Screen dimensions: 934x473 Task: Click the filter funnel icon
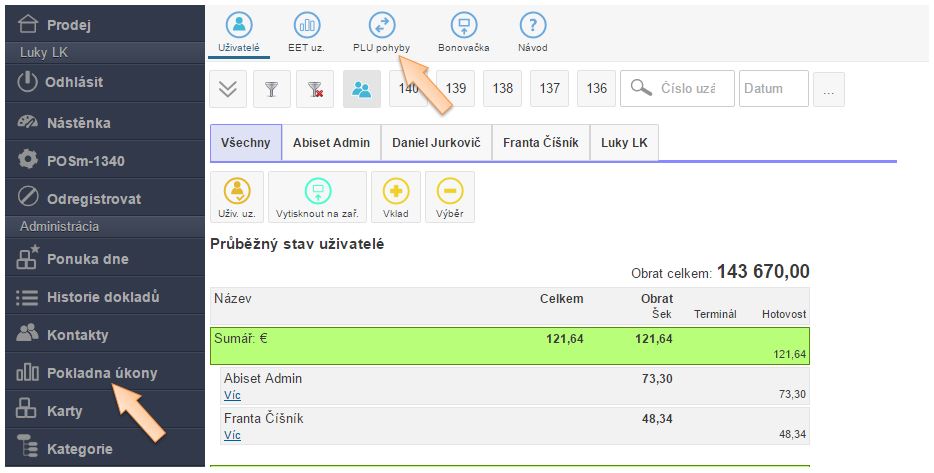271,89
